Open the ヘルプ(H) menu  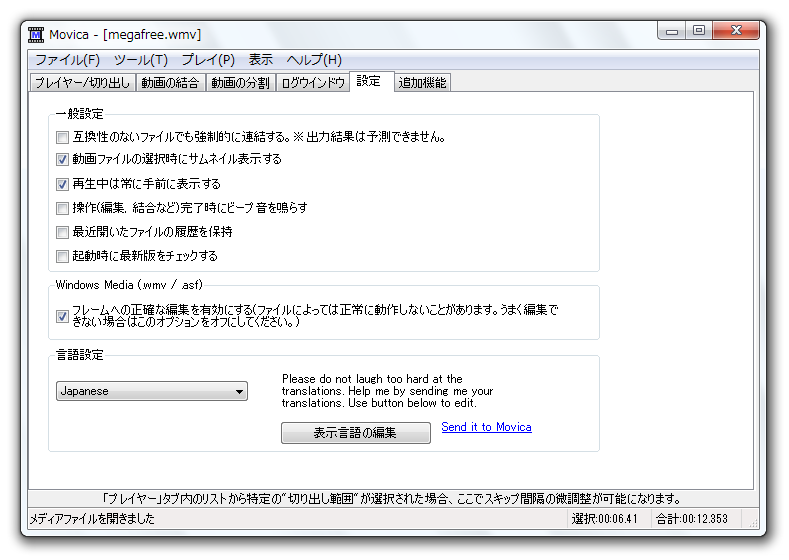pyautogui.click(x=314, y=60)
